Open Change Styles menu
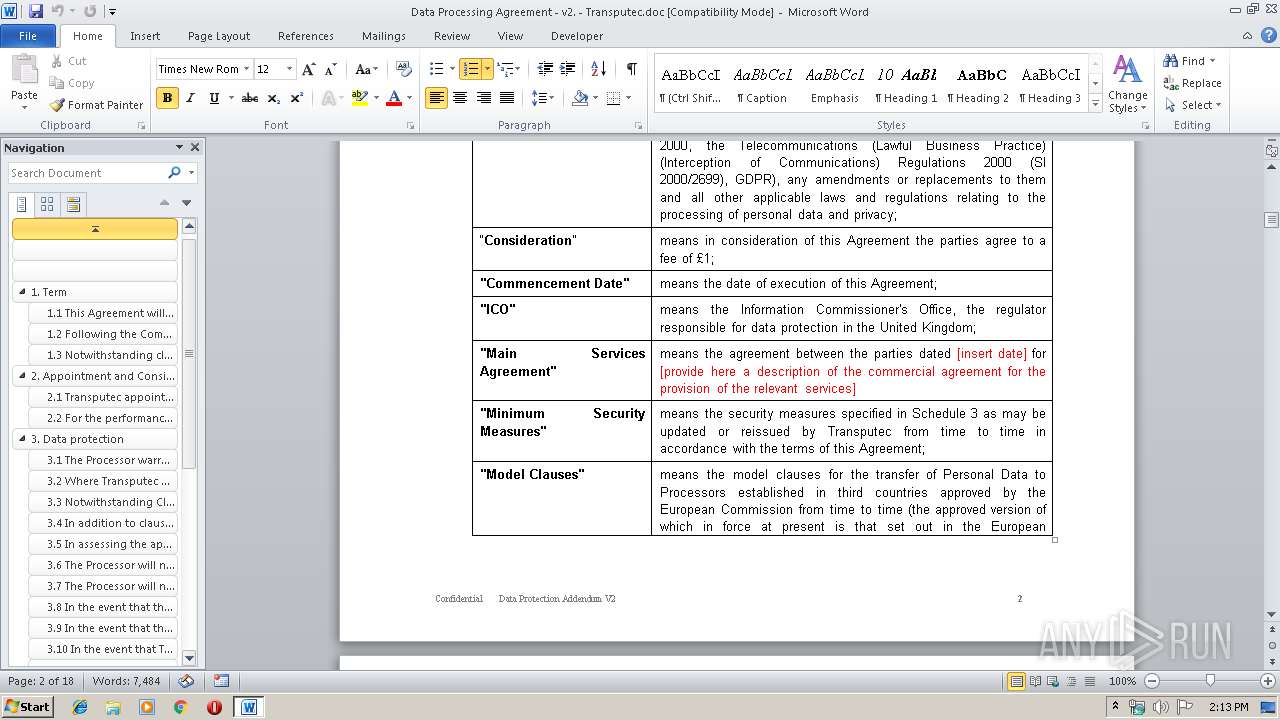Screen dimensions: 1280x720 coord(1127,84)
